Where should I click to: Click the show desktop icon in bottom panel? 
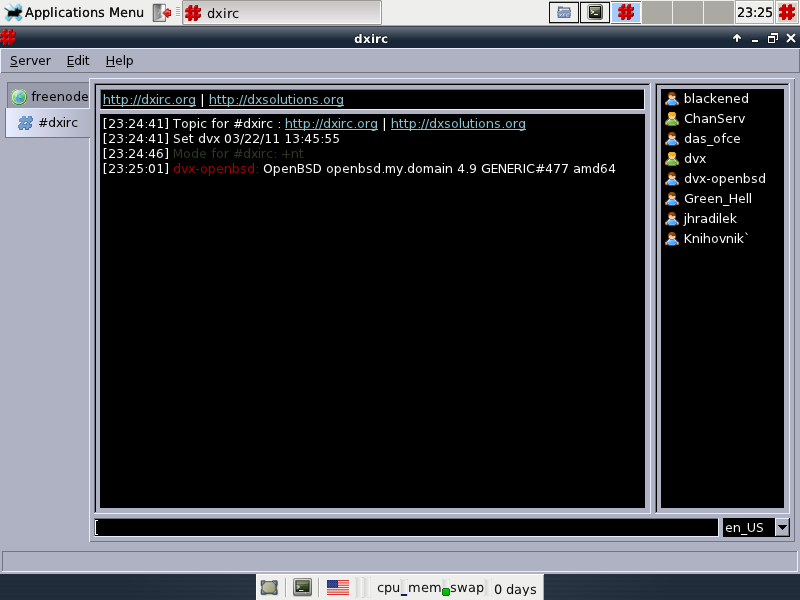tap(269, 588)
